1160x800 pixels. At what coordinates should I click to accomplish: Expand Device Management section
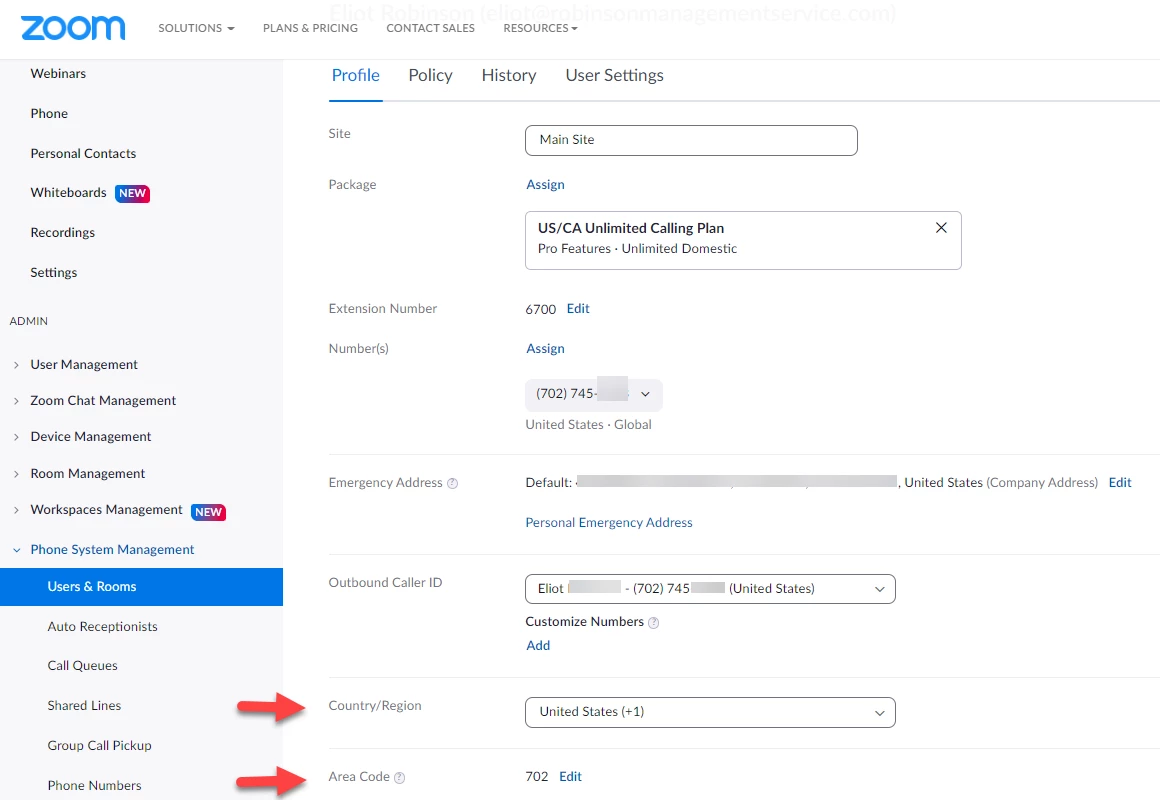[16, 437]
